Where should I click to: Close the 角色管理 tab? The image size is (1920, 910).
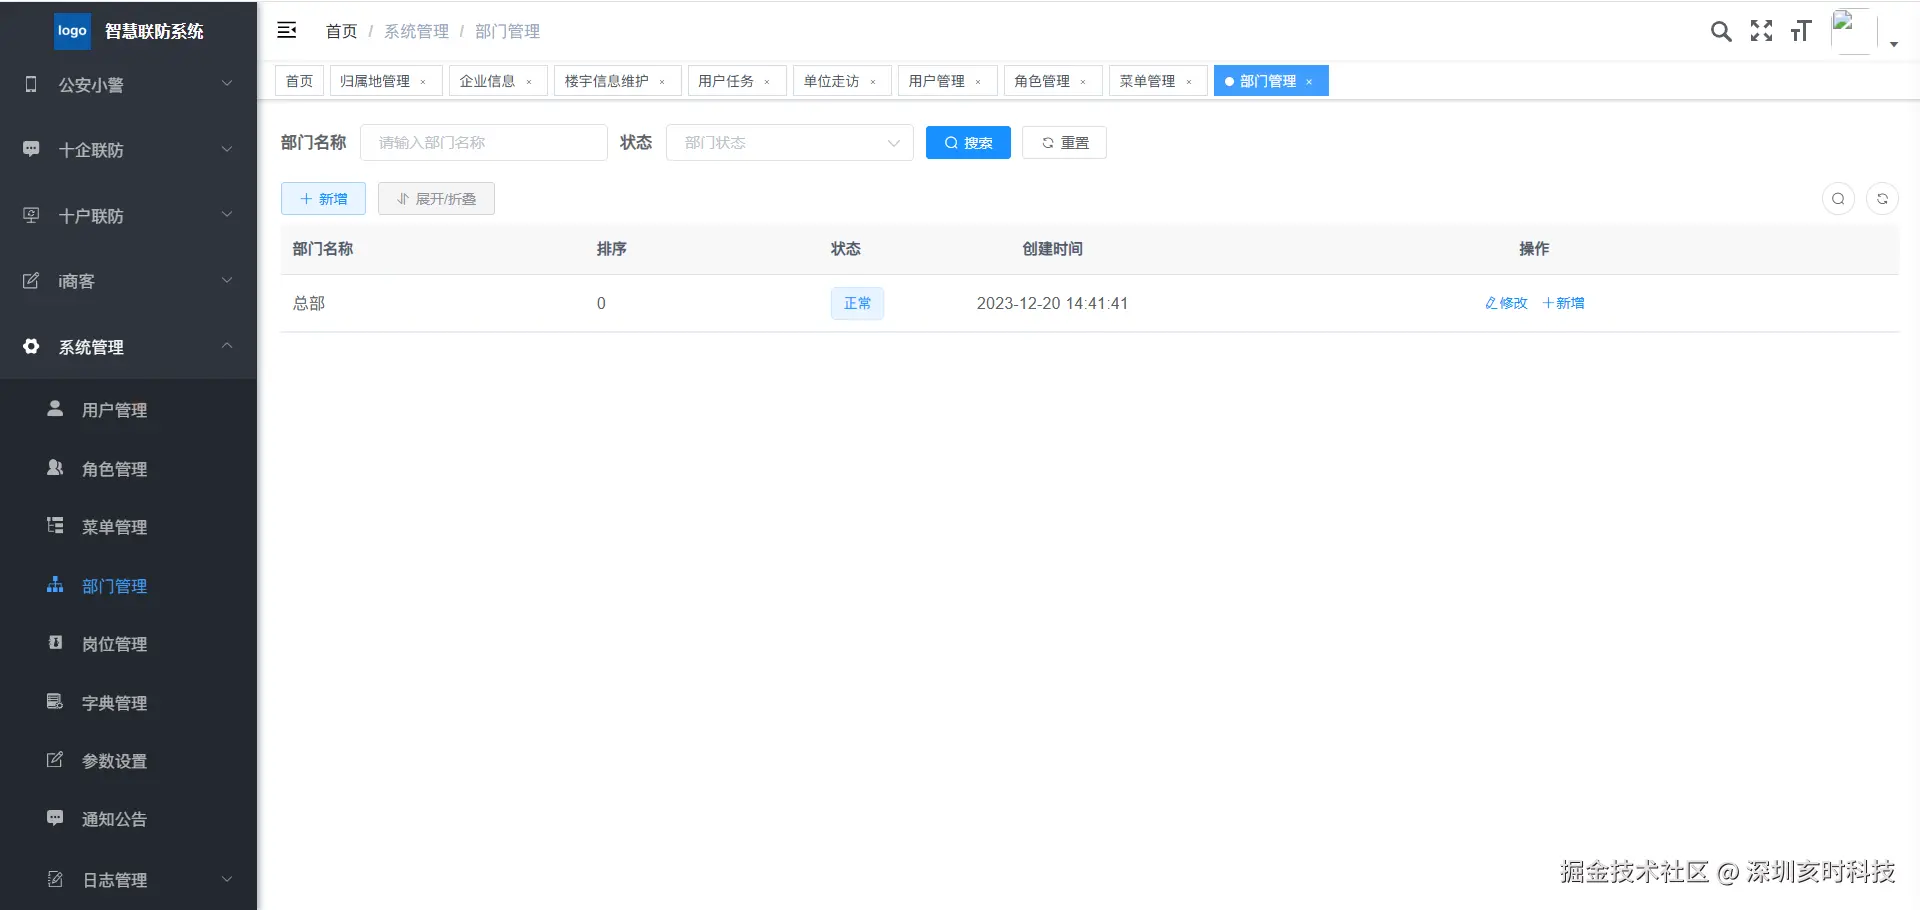click(1083, 82)
